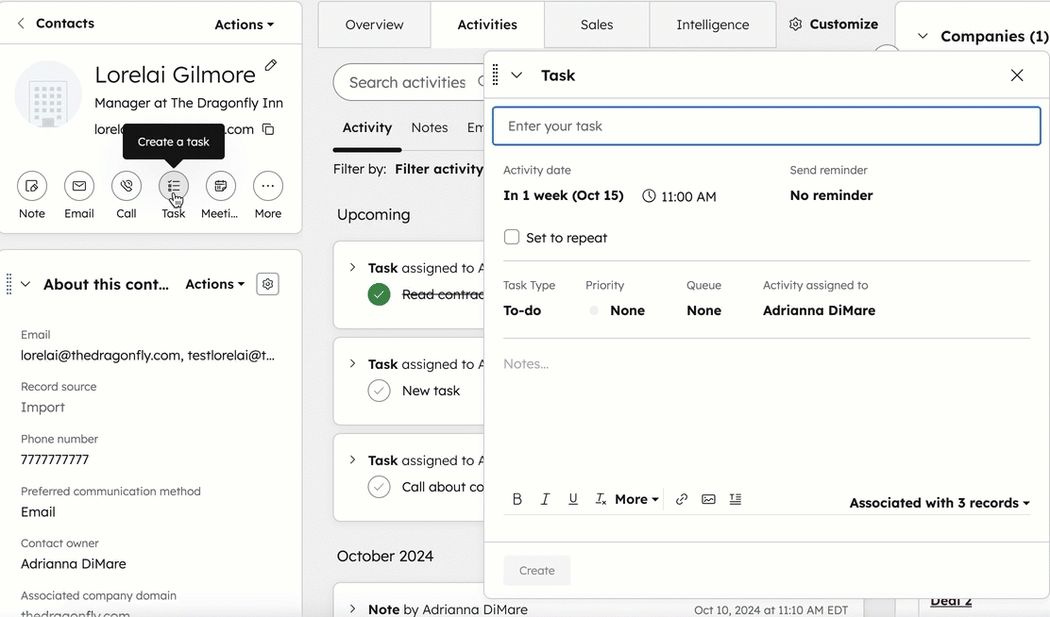Screen dimensions: 1050x617
Task: Click the Call phone icon
Action: pyautogui.click(x=126, y=186)
